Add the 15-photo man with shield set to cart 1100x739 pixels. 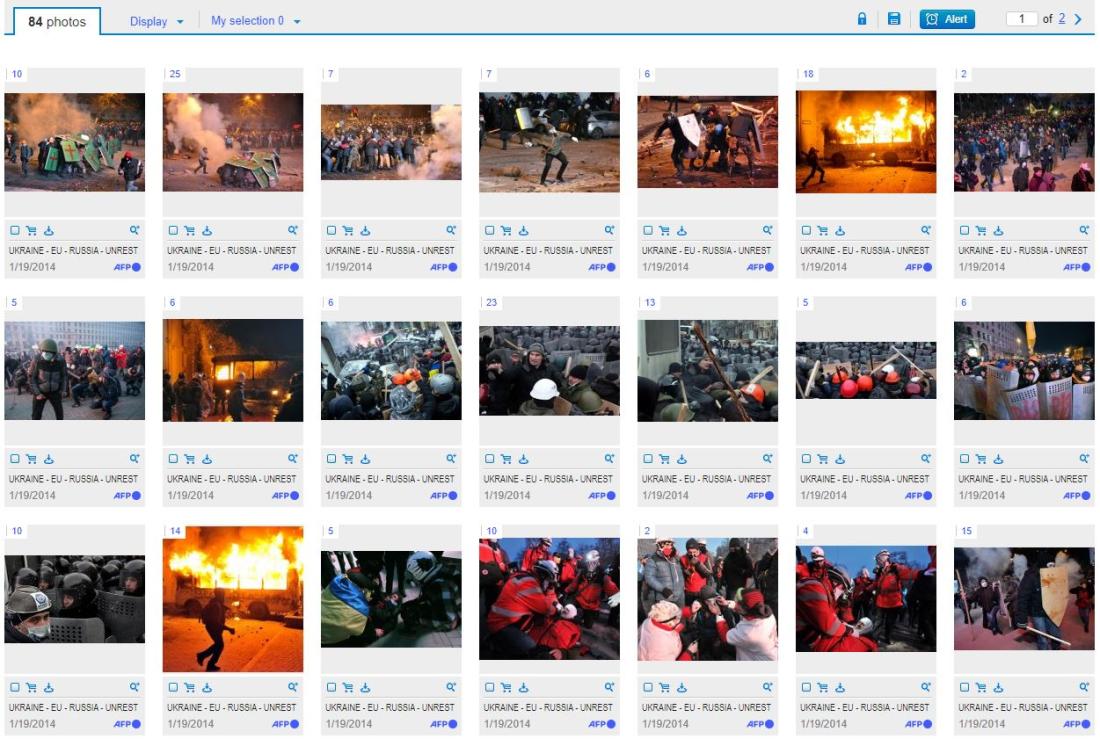pyautogui.click(x=981, y=688)
